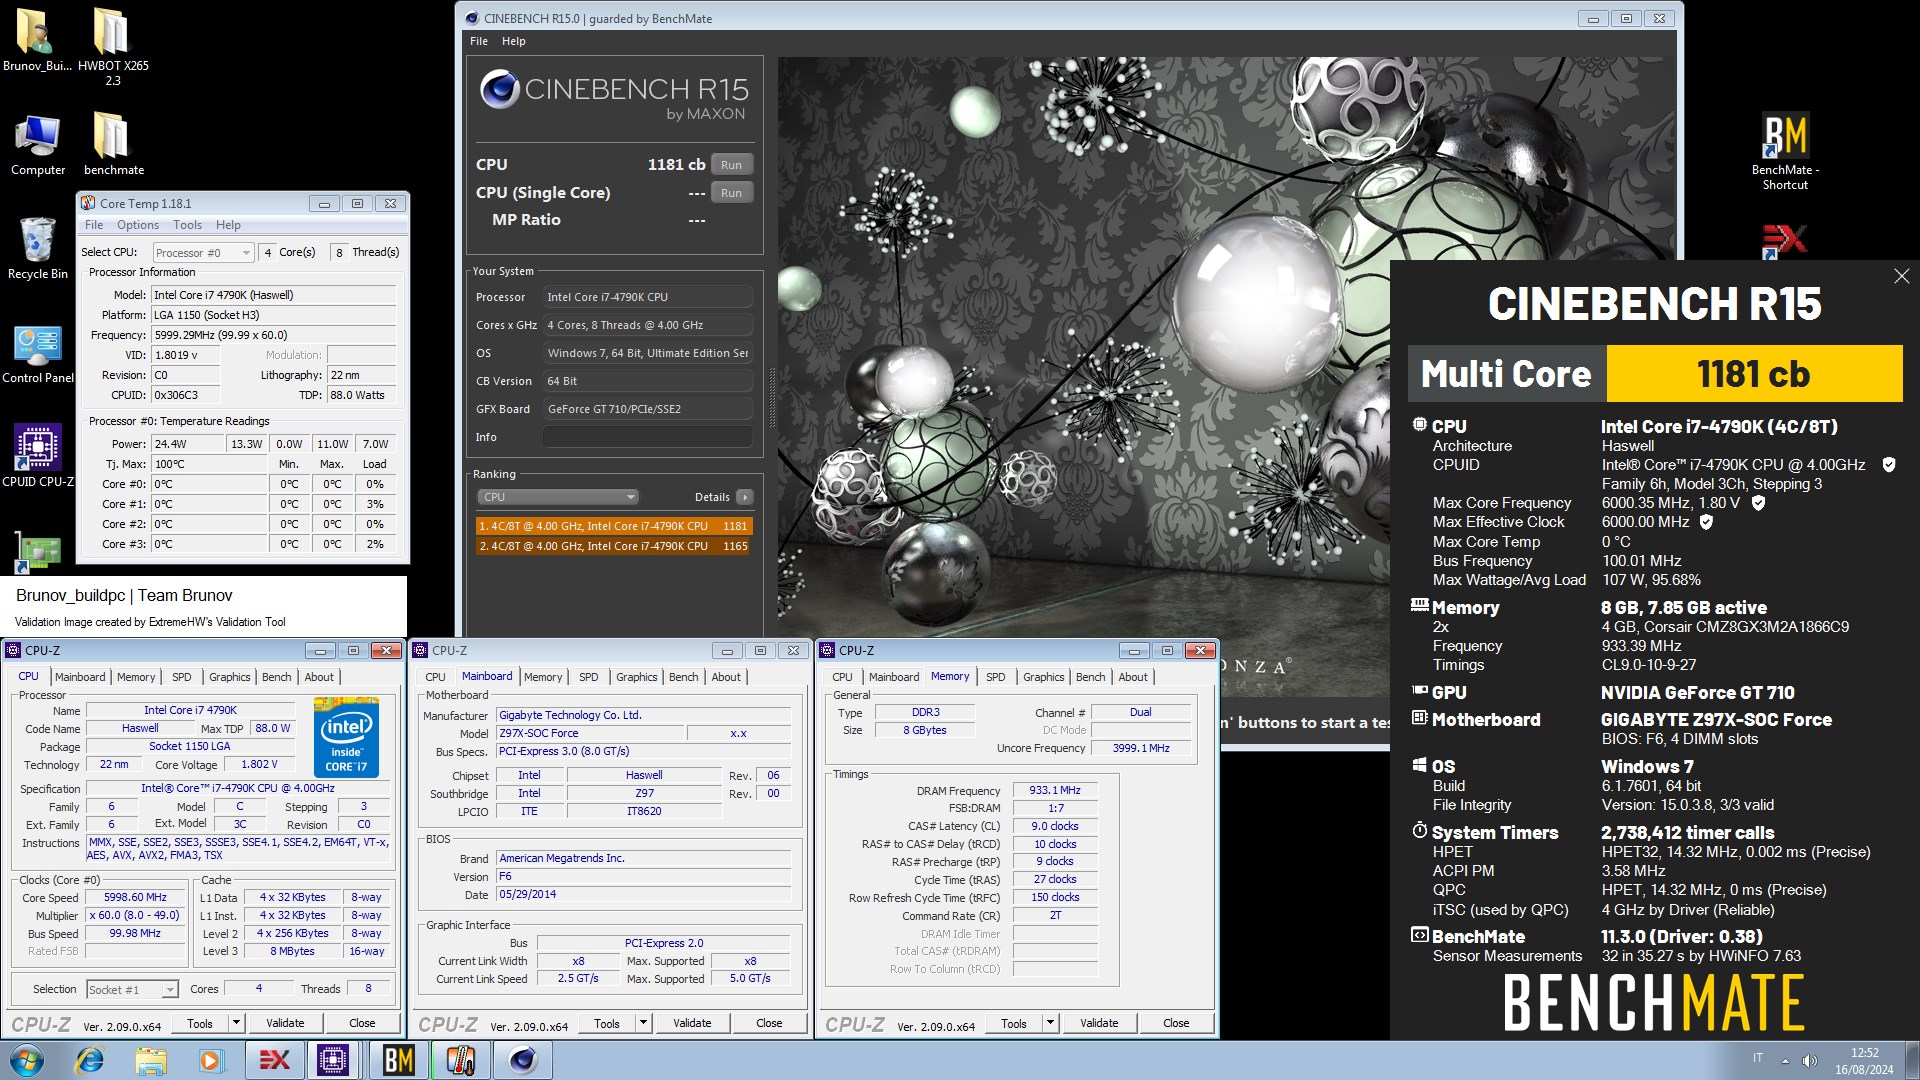Click the Info input field in Cinebench
Image resolution: width=1920 pixels, height=1080 pixels.
[x=647, y=437]
